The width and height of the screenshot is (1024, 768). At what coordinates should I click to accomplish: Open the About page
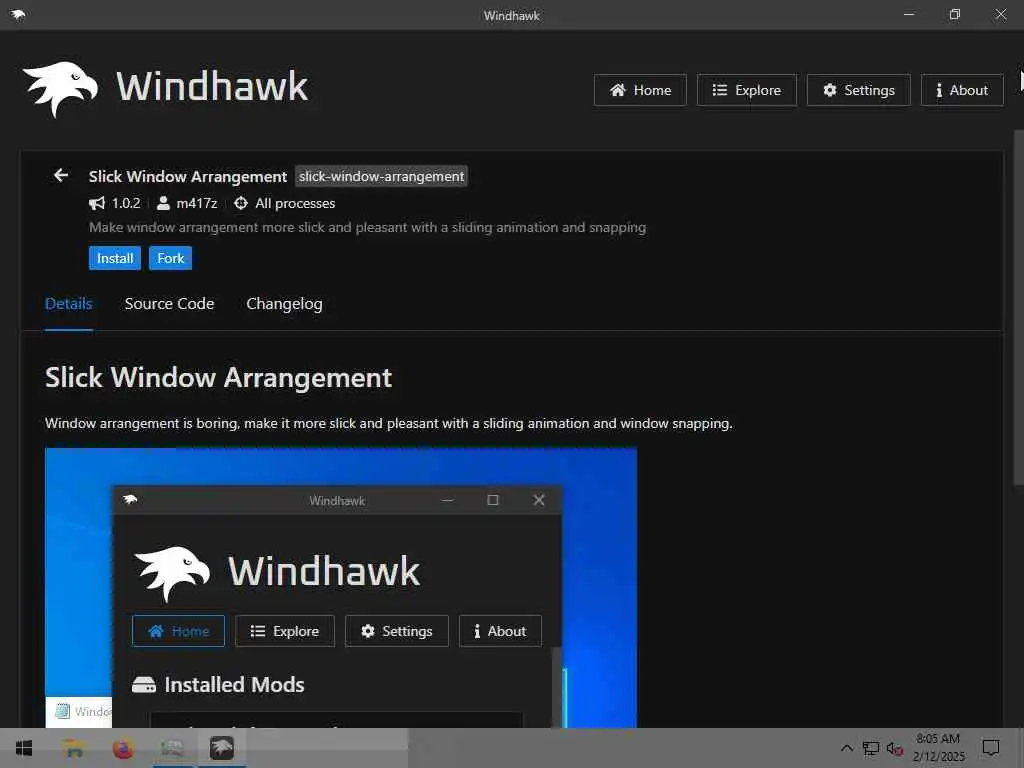(961, 90)
